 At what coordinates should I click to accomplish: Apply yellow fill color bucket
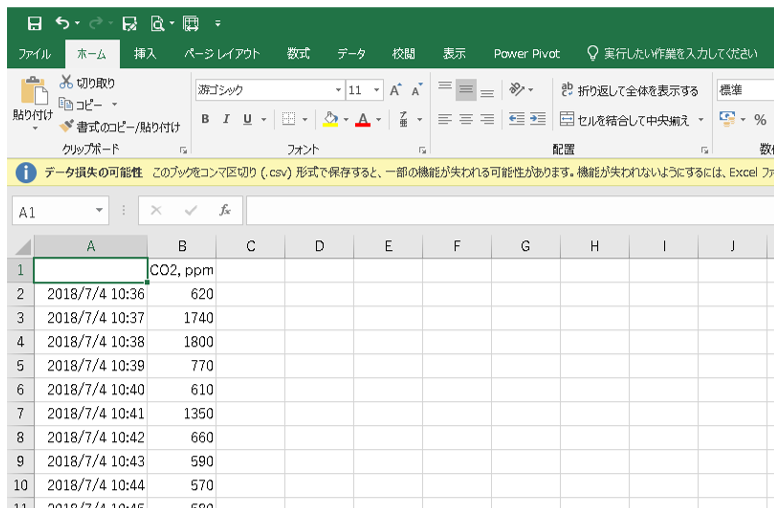click(330, 119)
